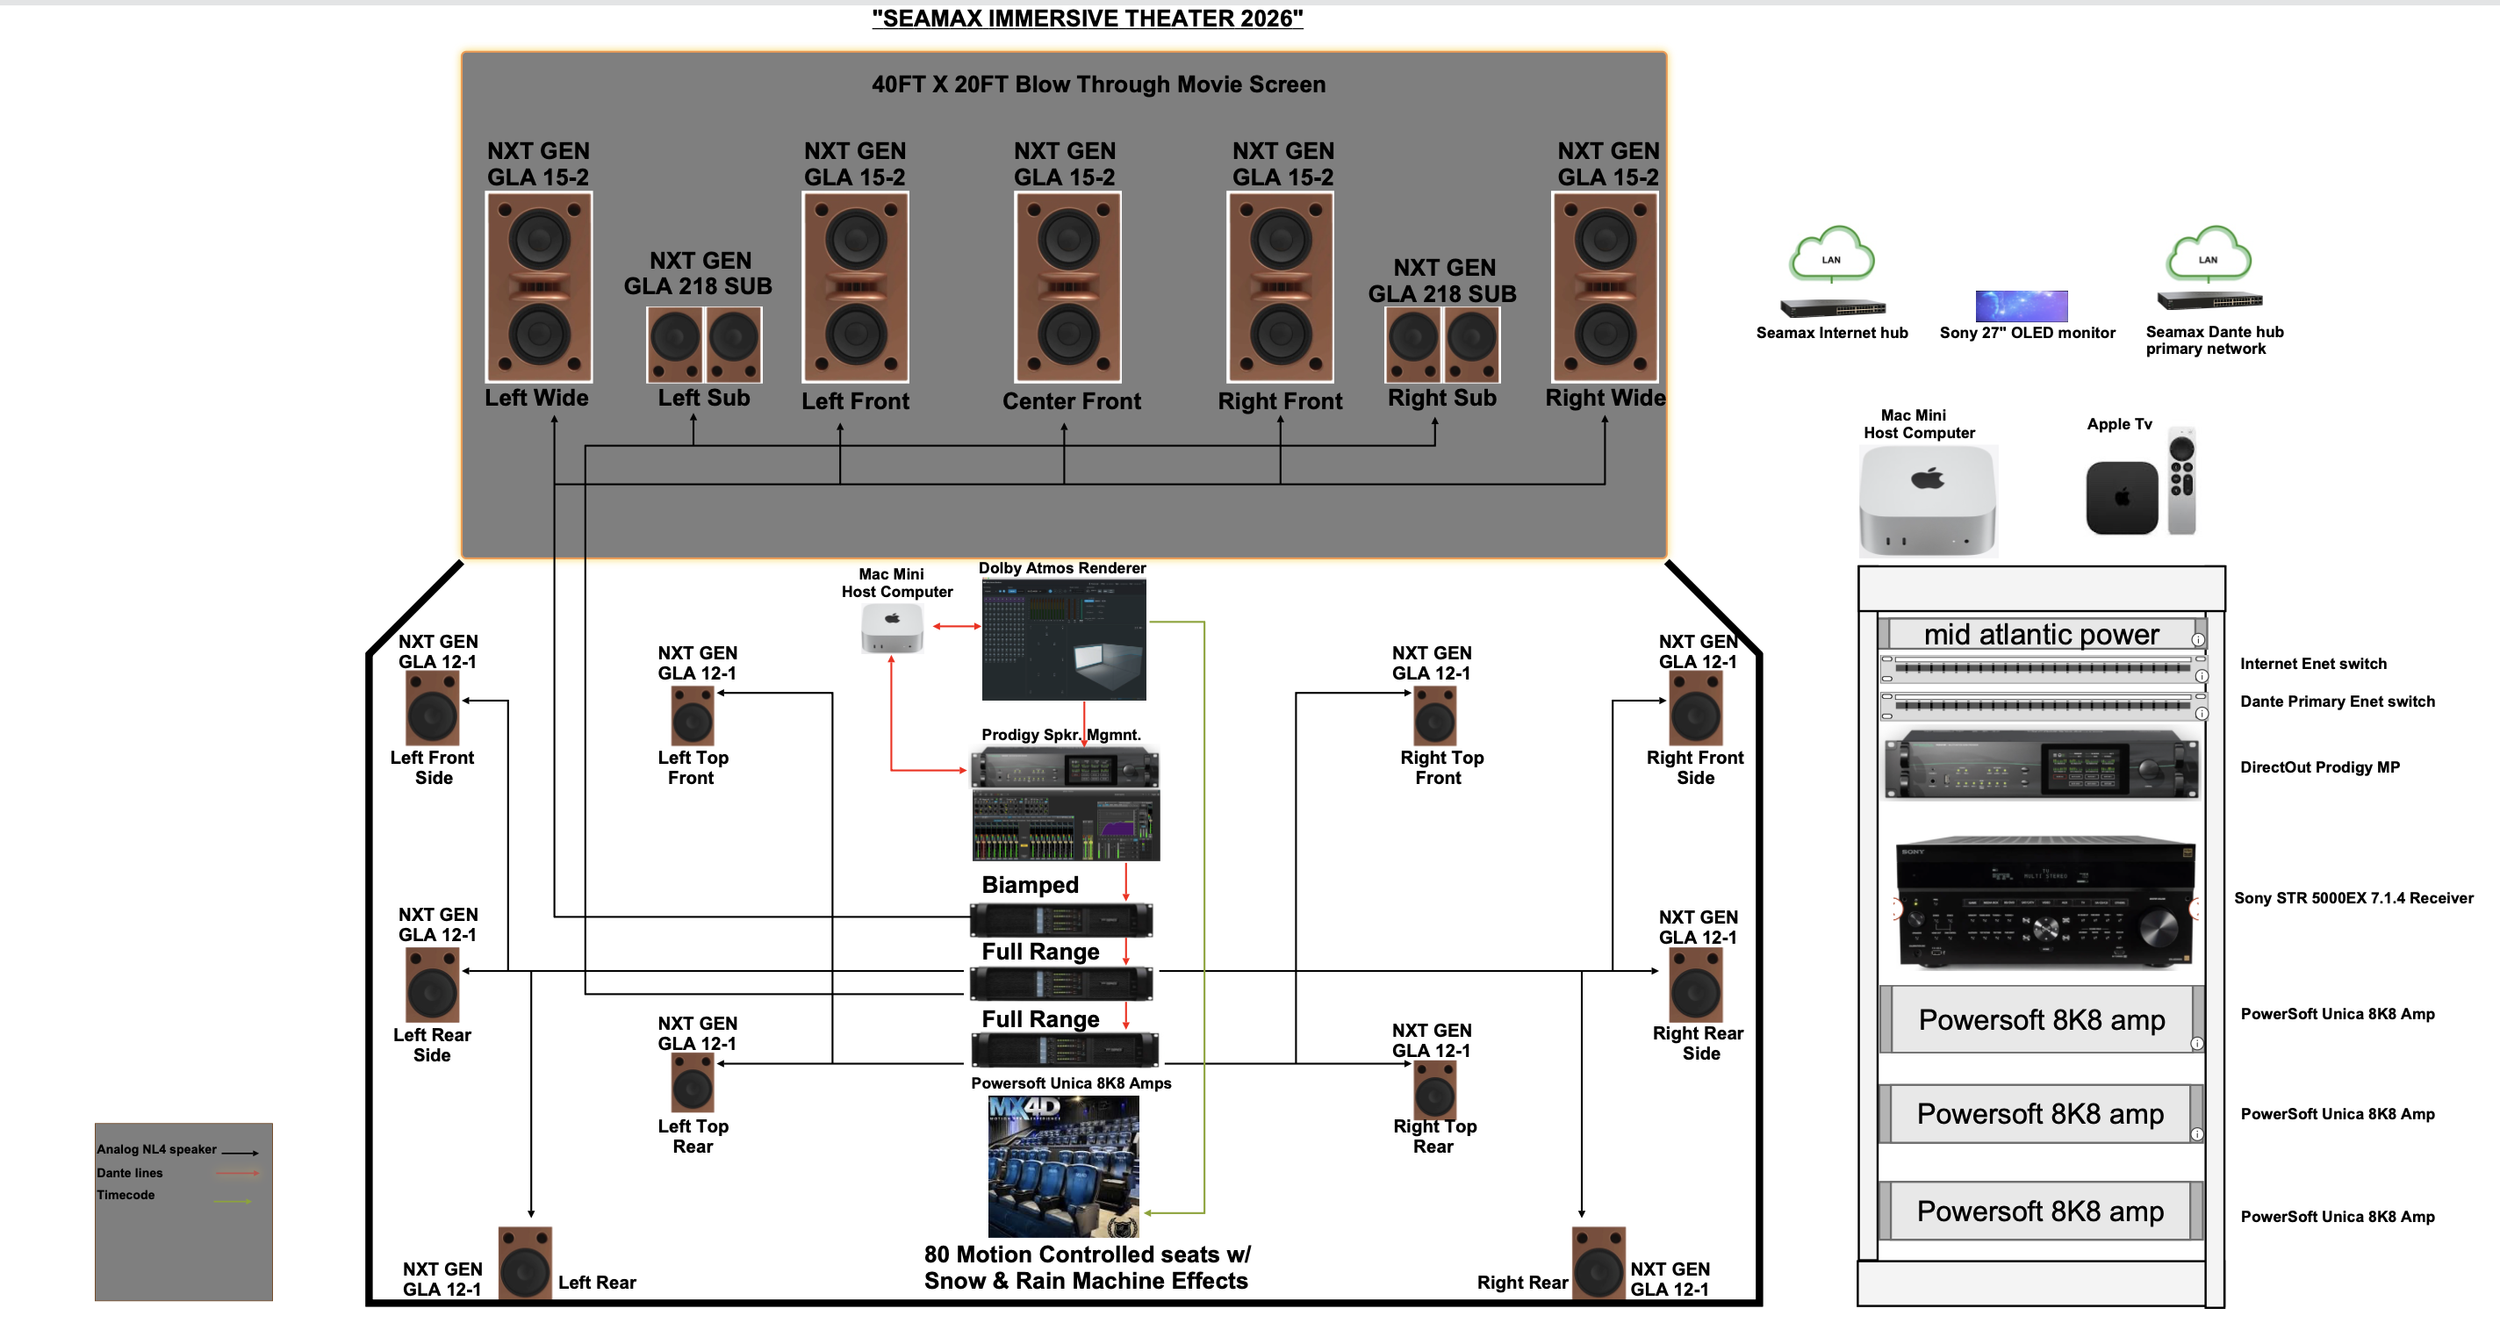Select the Left Front GLA 15-2 speaker
Image resolution: width=2500 pixels, height=1331 pixels.
[856, 287]
